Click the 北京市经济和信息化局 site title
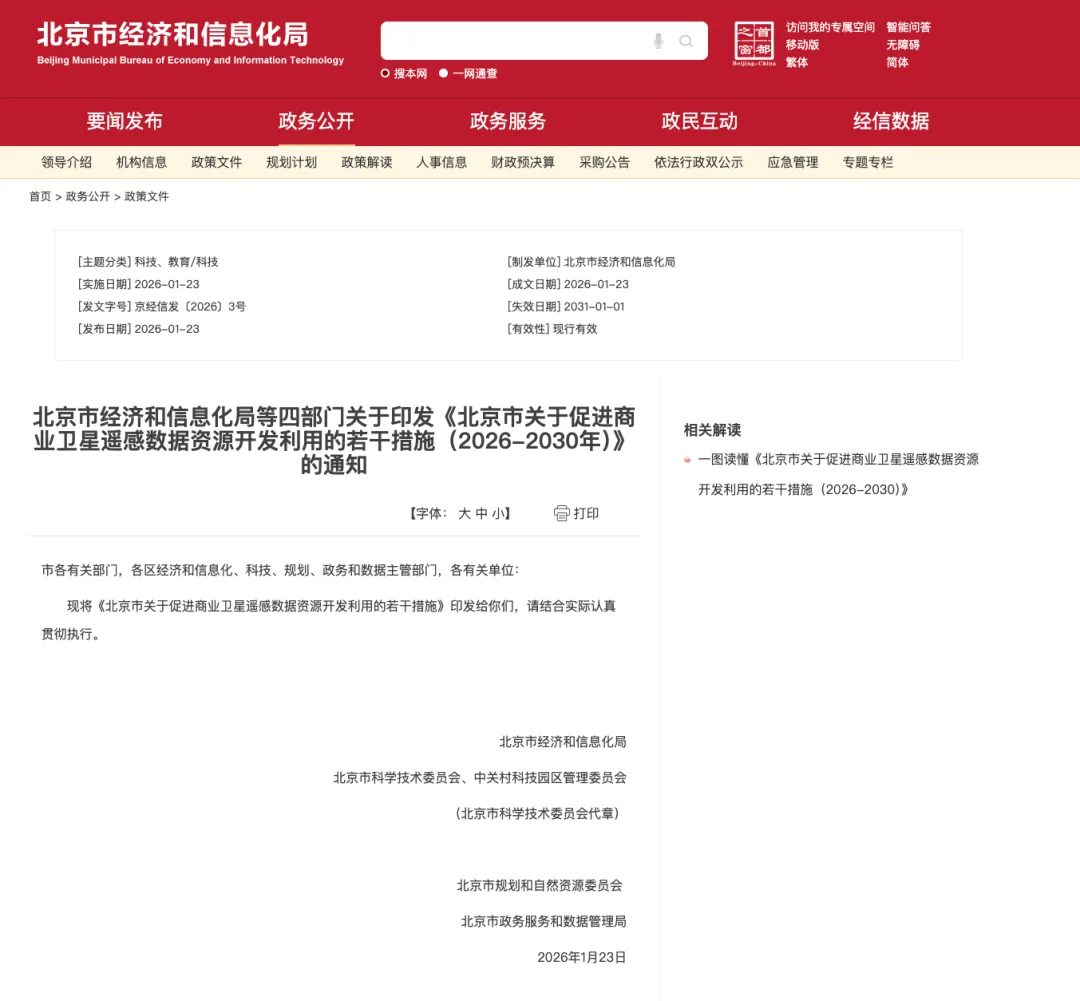Screen dimensions: 1080x1001 pos(172,34)
